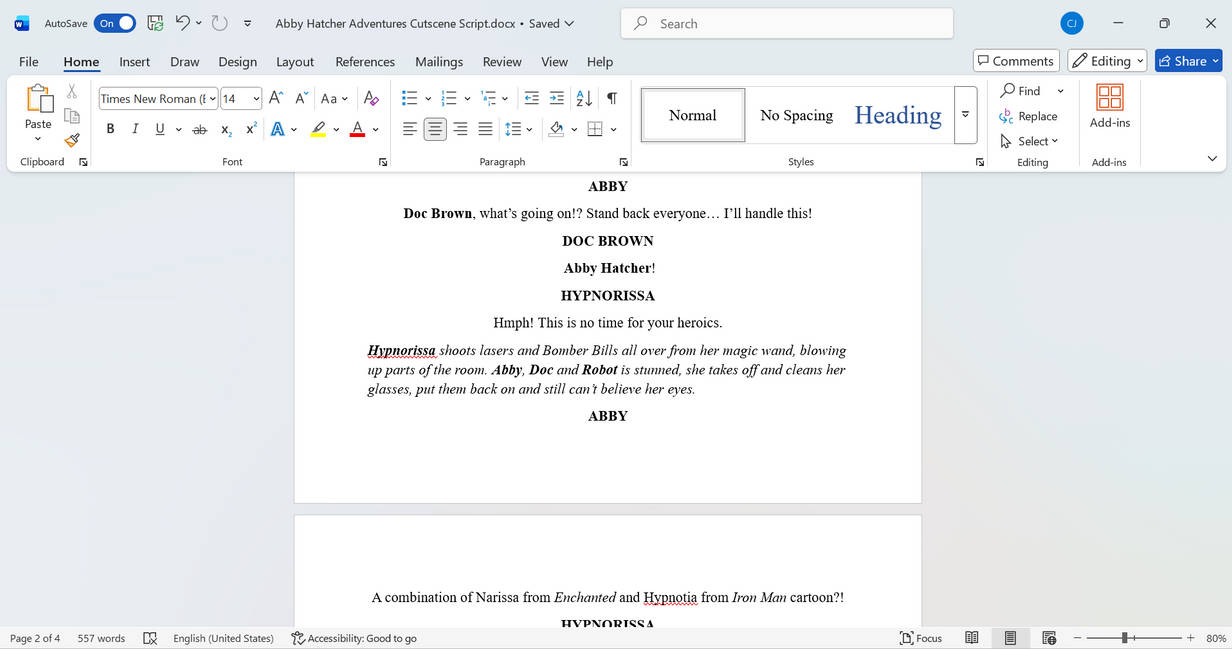1232x649 pixels.
Task: Switch to the References tab
Action: click(365, 61)
